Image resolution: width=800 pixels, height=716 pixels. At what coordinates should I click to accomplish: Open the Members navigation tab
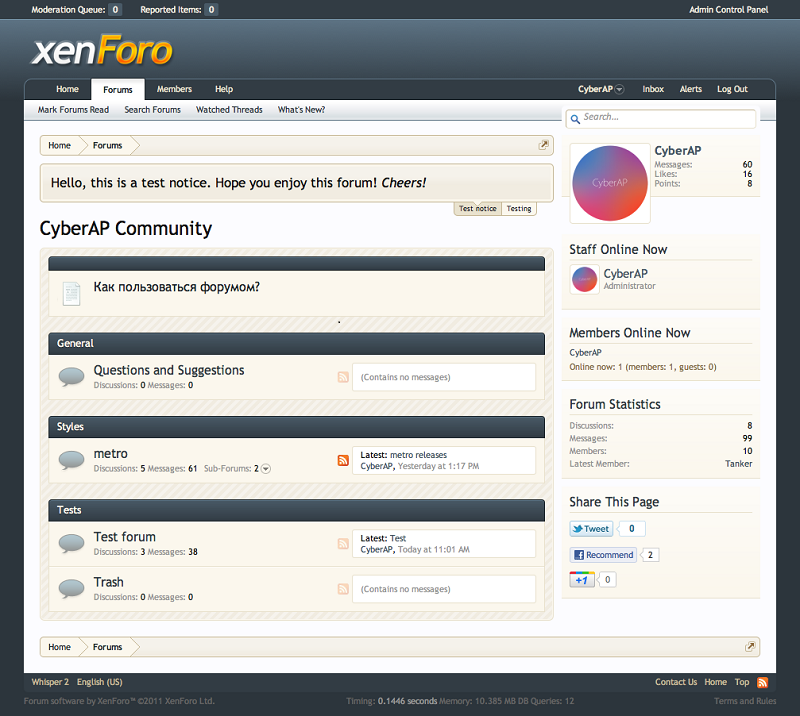[x=174, y=89]
